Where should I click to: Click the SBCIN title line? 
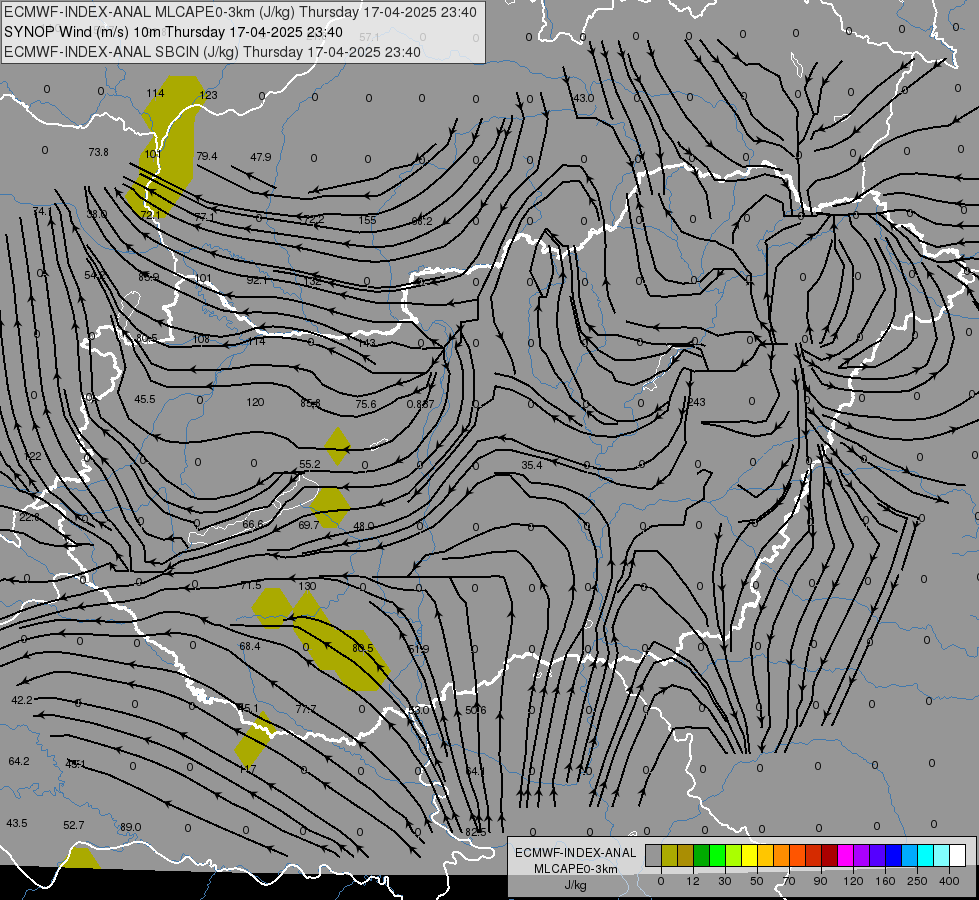(x=212, y=52)
